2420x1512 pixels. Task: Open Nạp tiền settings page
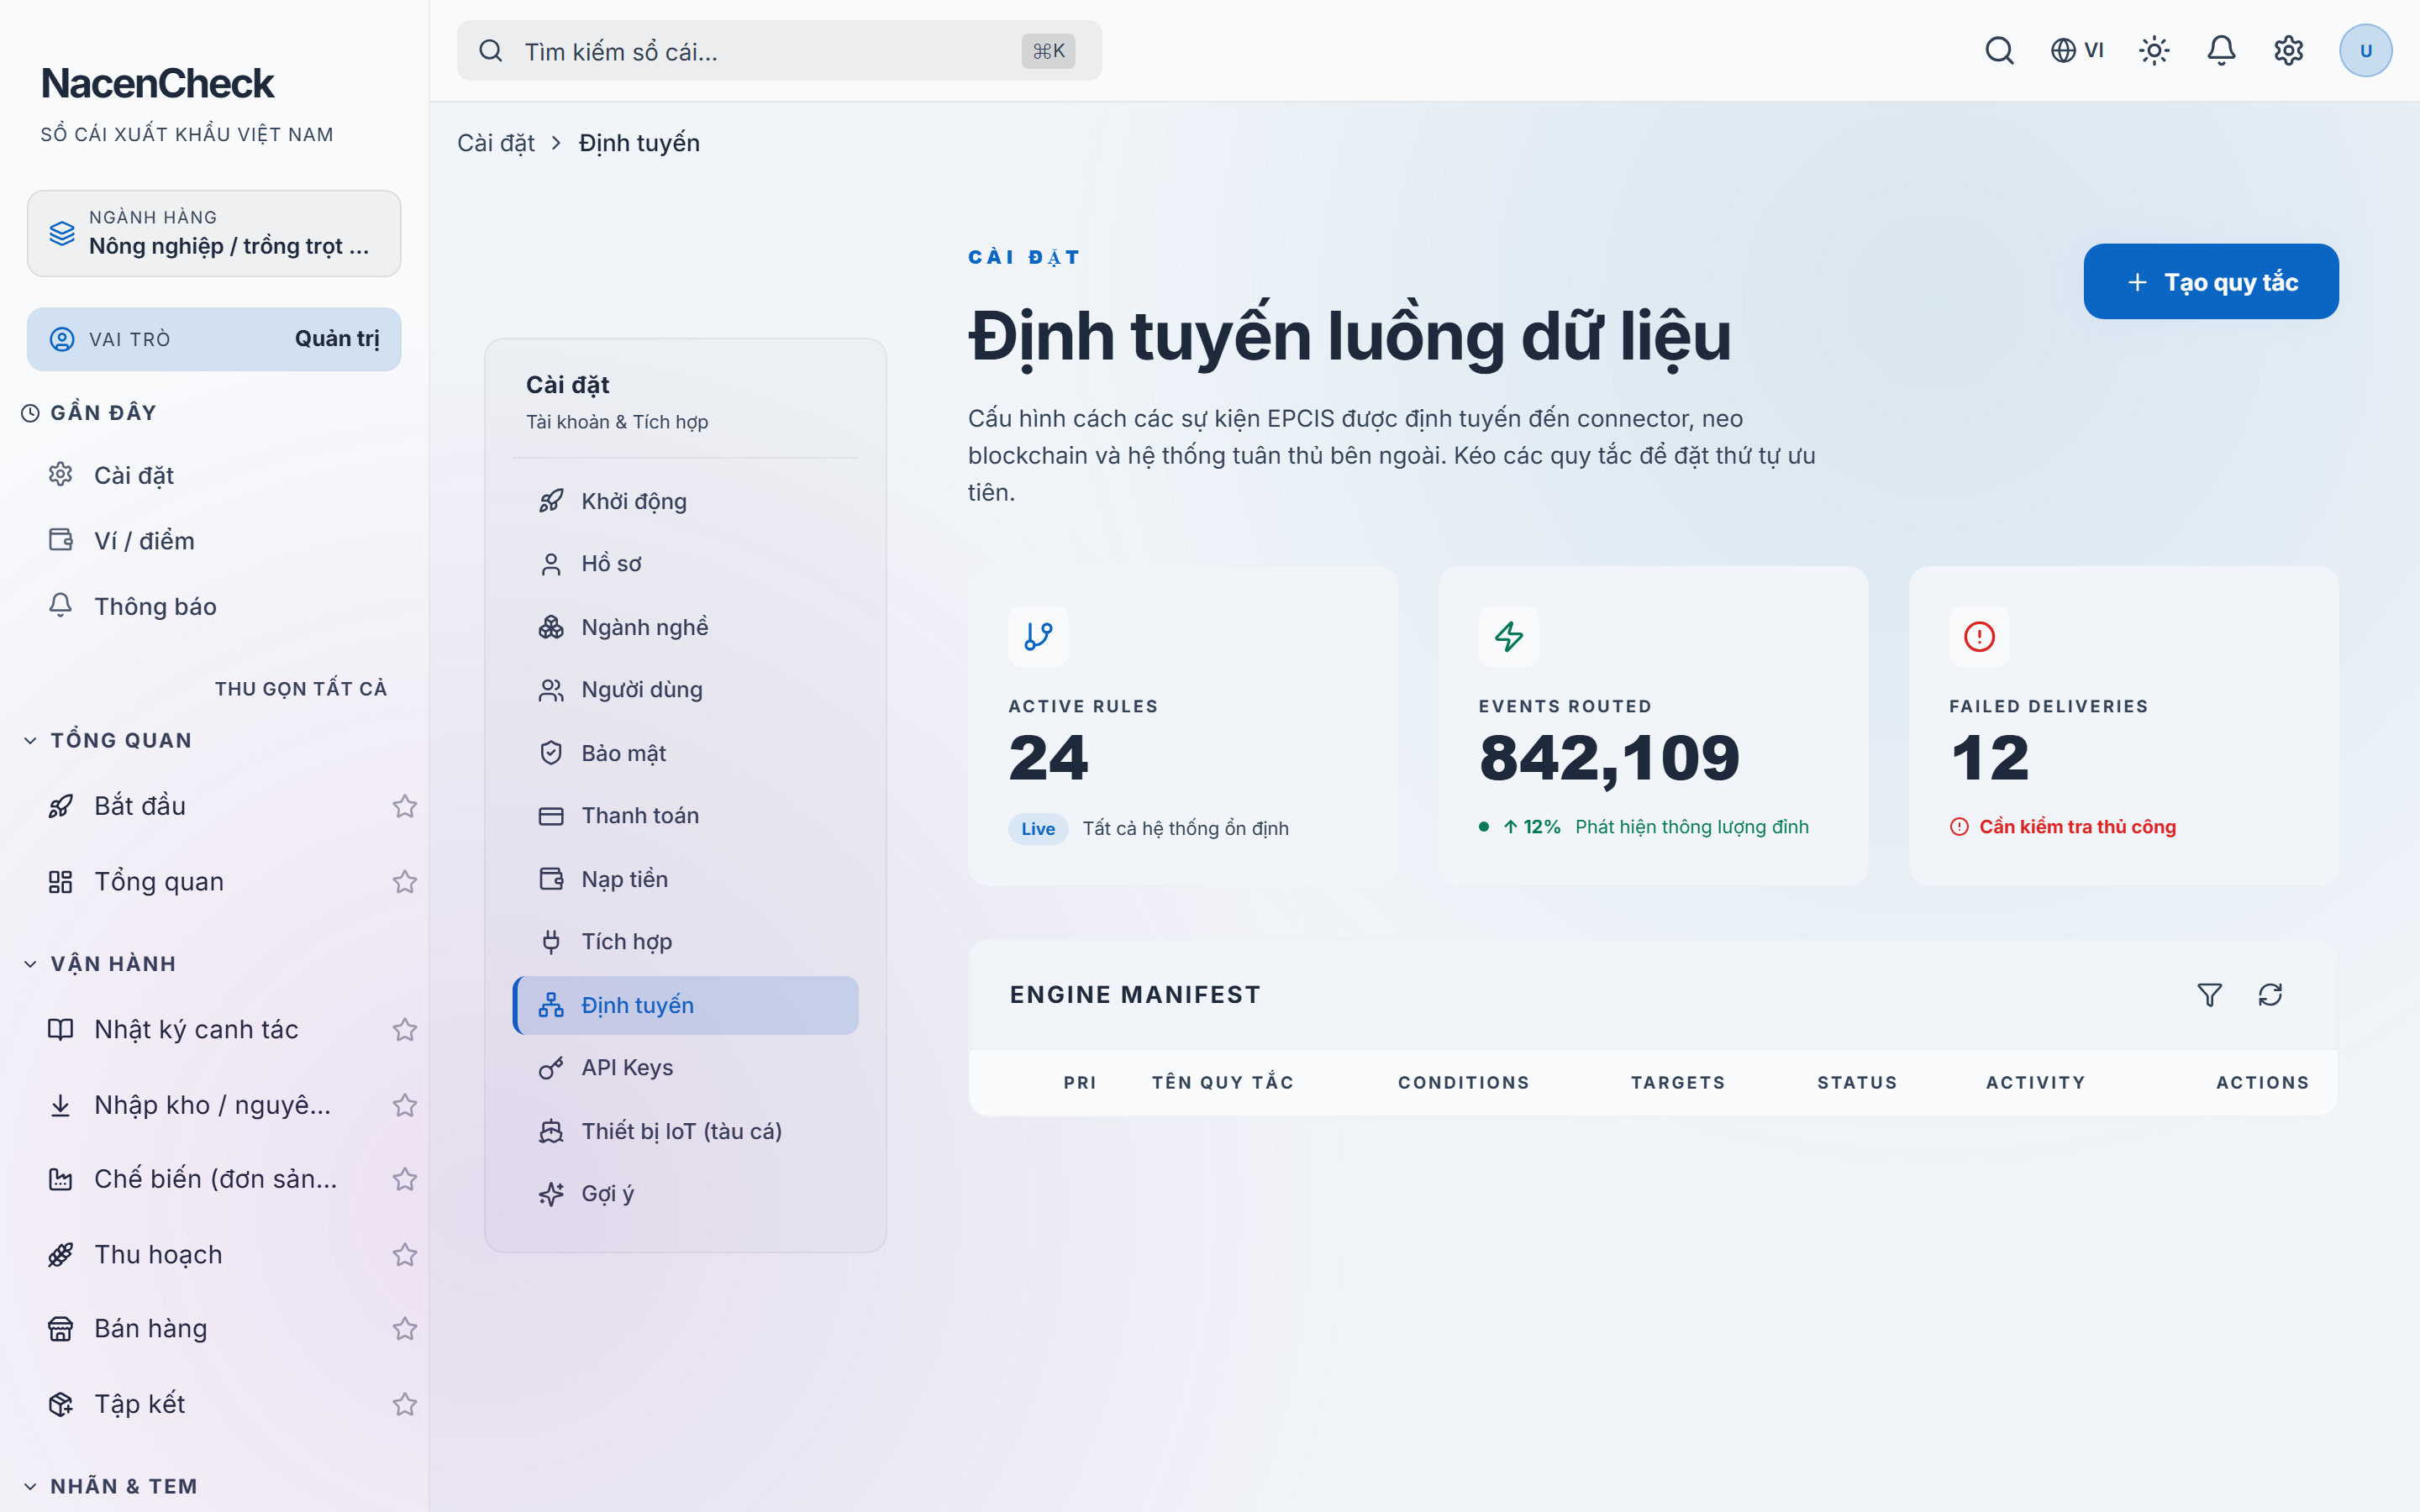coord(685,879)
